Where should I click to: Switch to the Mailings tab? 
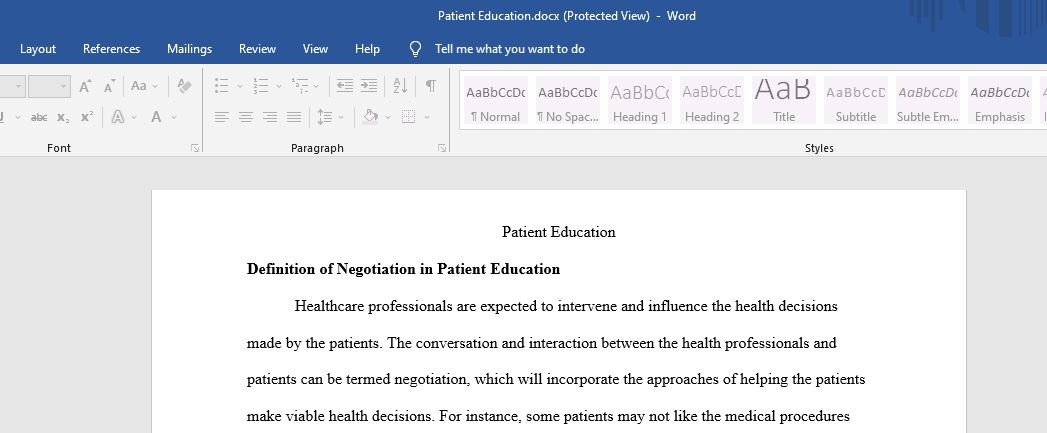pyautogui.click(x=190, y=49)
